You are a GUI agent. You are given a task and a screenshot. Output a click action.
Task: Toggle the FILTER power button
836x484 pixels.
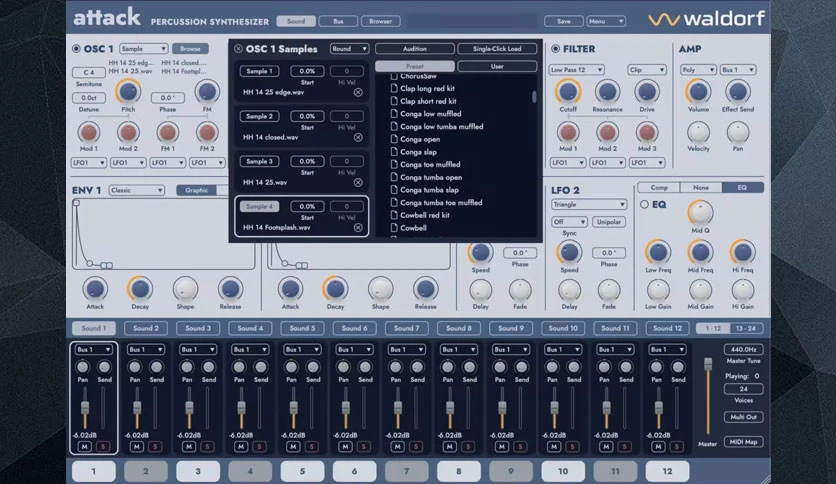coord(556,49)
